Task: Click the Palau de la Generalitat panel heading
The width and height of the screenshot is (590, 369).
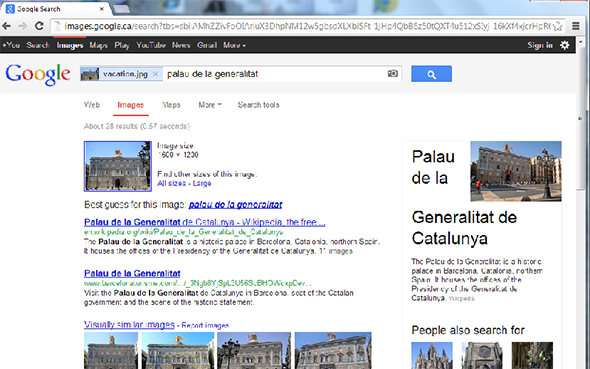Action: tap(464, 197)
